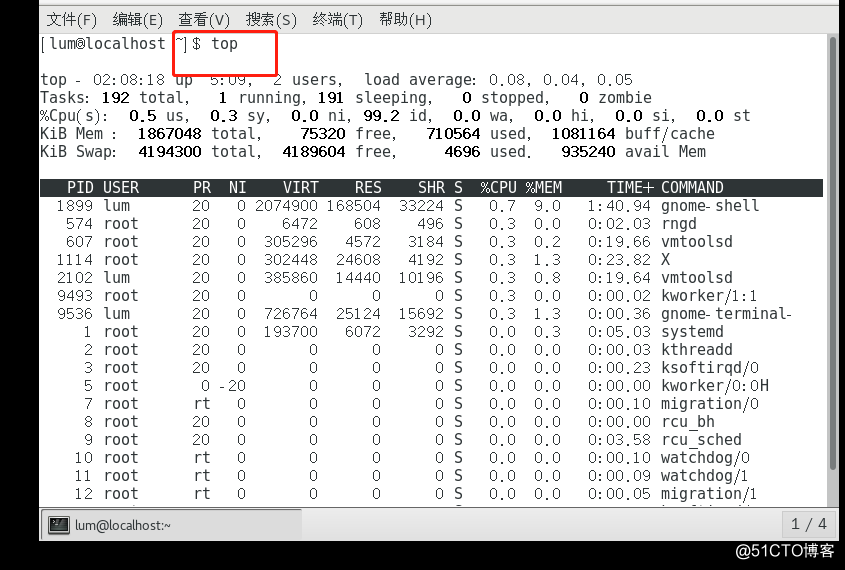The width and height of the screenshot is (845, 570).
Task: Click the kworker/0:0H process name
Action: click(715, 386)
